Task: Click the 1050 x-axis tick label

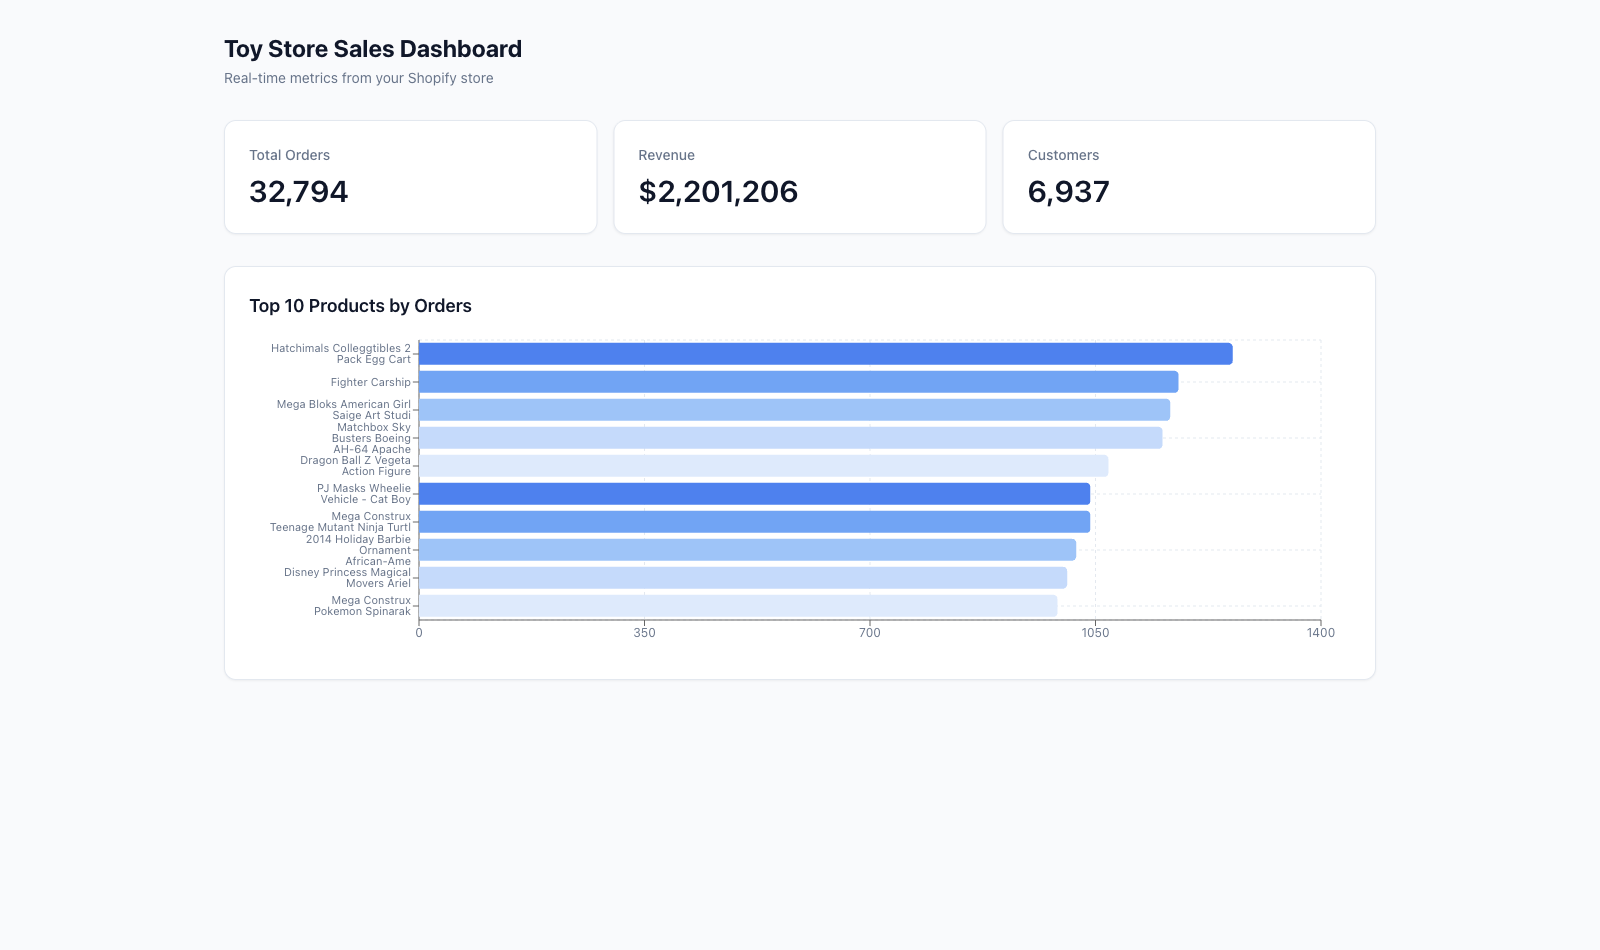Action: 1095,633
